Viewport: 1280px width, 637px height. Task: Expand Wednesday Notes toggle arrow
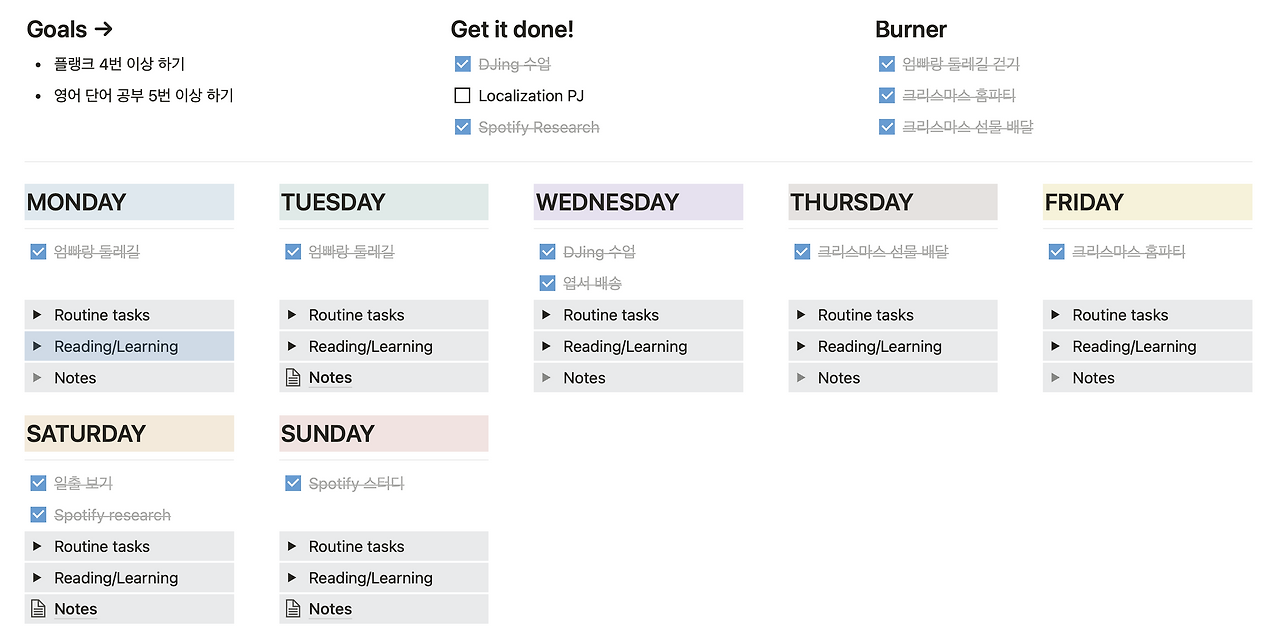tap(546, 378)
